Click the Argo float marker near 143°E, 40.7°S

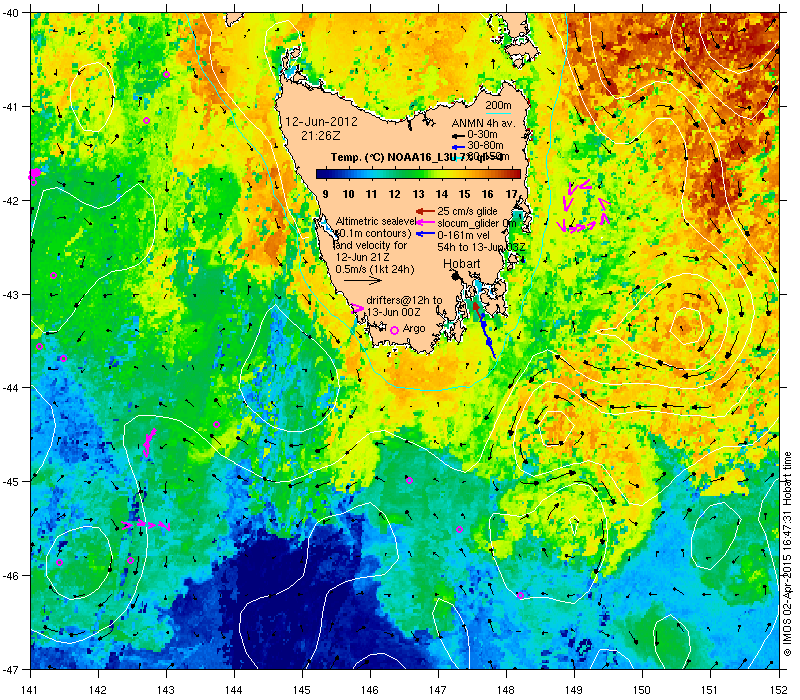tap(166, 74)
